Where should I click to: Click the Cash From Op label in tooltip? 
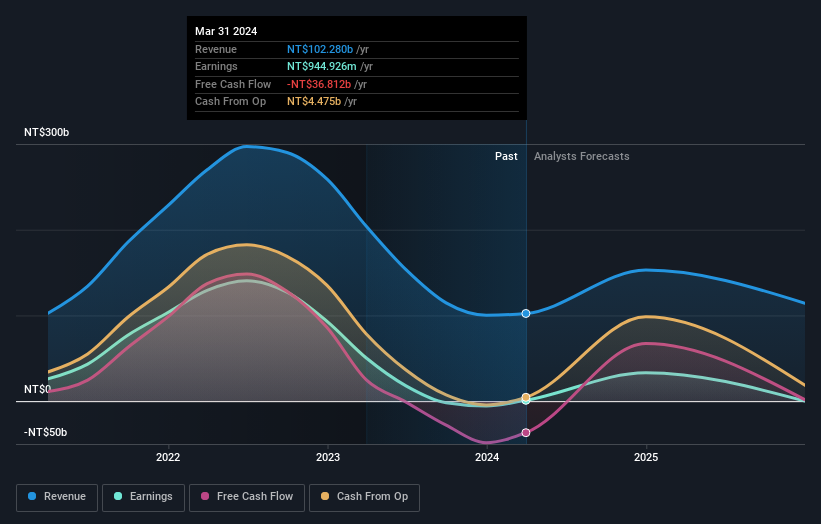230,102
